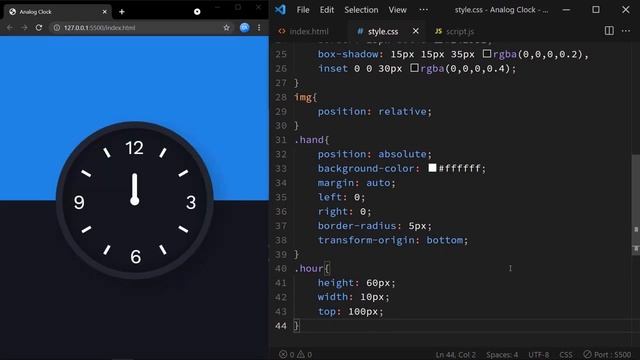Open a new browser tab
Viewport: 640px width, 360px height.
pos(122,12)
